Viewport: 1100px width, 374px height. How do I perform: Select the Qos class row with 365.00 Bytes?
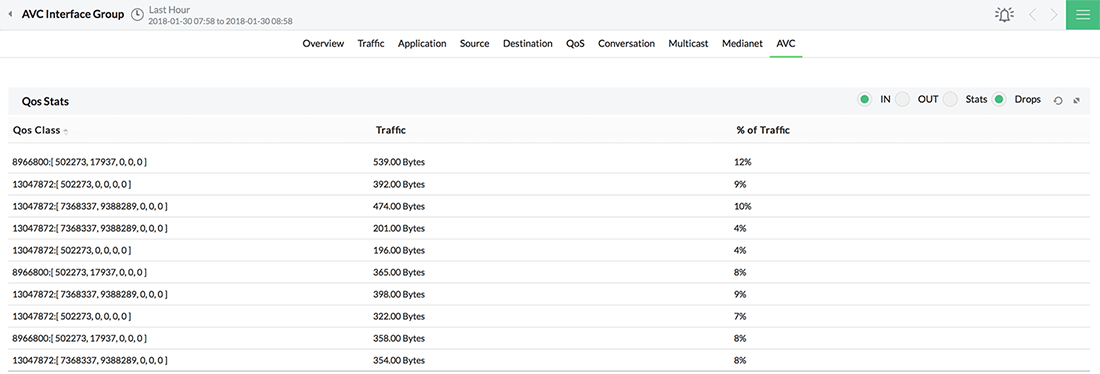pos(550,272)
